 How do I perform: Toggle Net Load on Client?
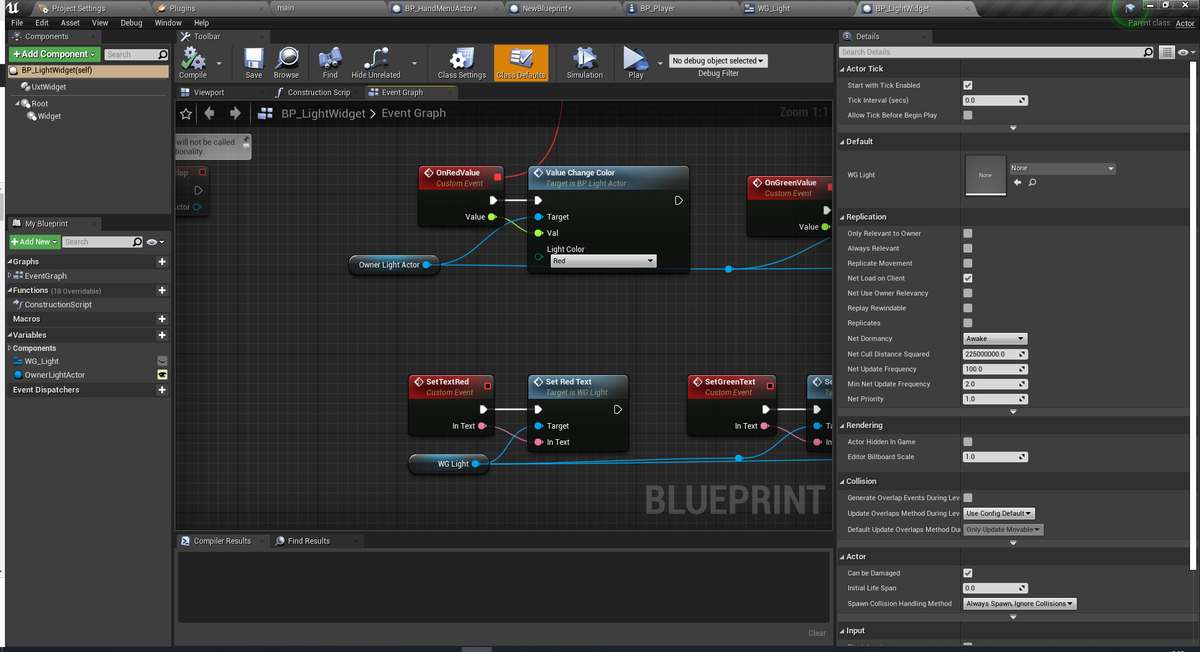[967, 278]
